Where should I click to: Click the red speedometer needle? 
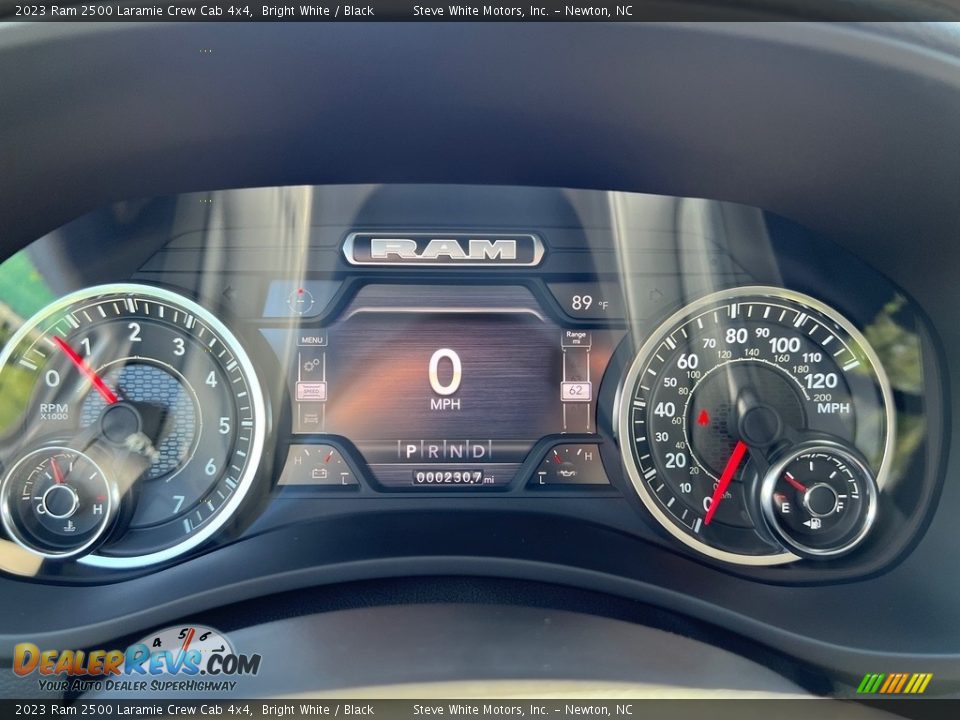(x=726, y=482)
